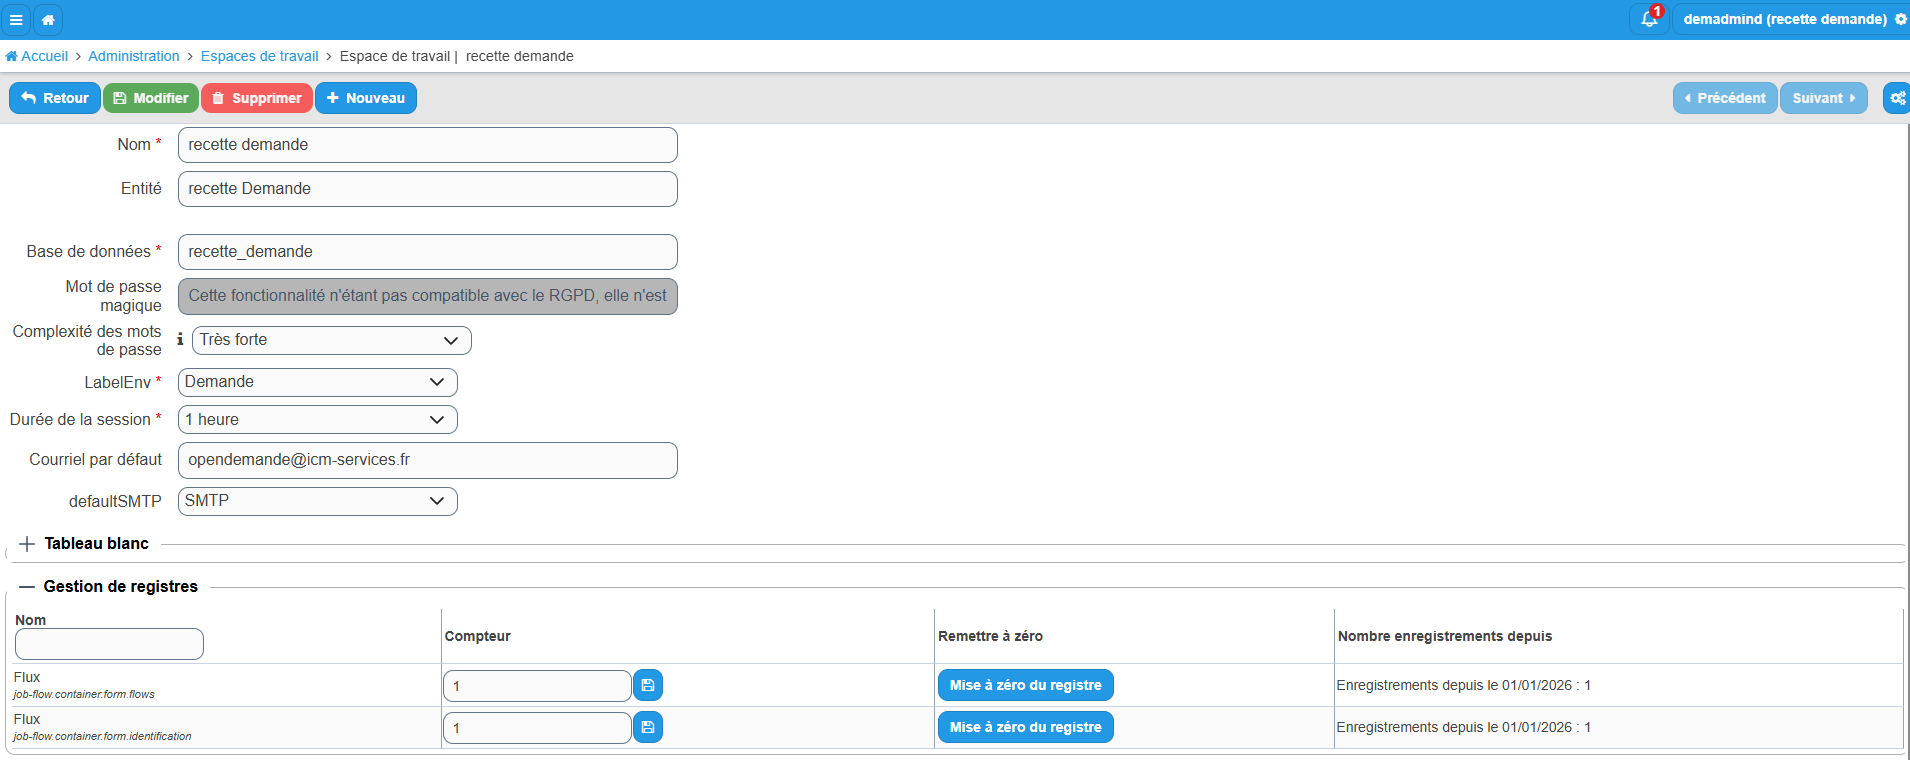The width and height of the screenshot is (1910, 760).
Task: Save counter for job-flow.container.form.flows row
Action: (x=648, y=685)
